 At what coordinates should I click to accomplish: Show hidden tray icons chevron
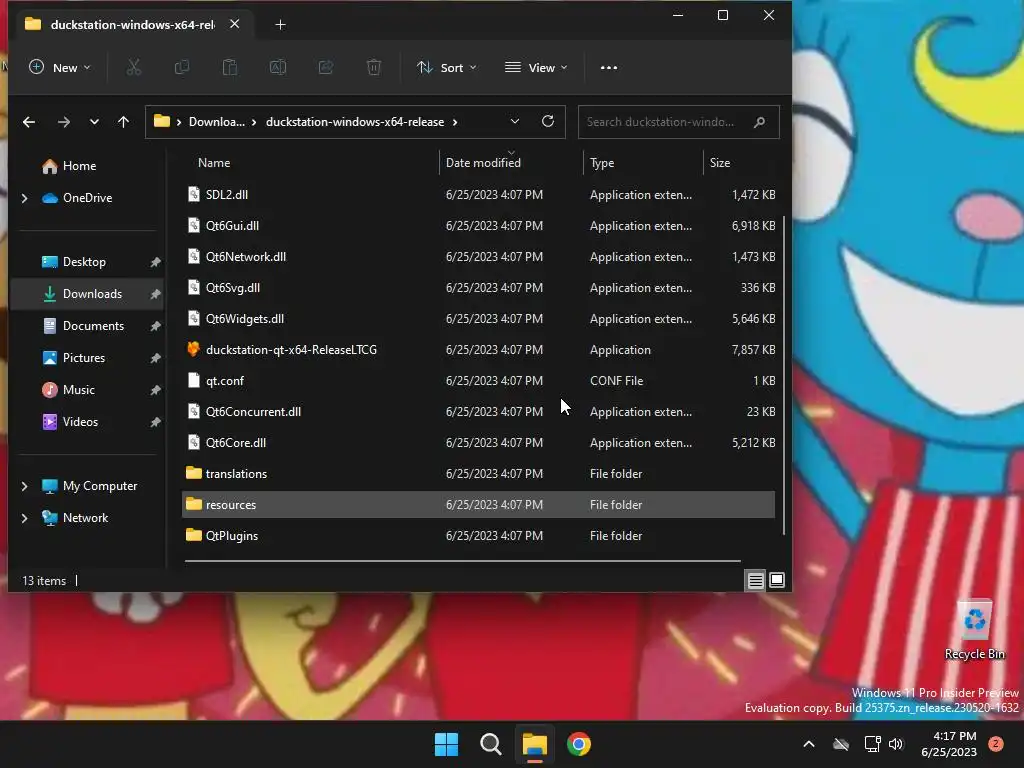[x=808, y=744]
